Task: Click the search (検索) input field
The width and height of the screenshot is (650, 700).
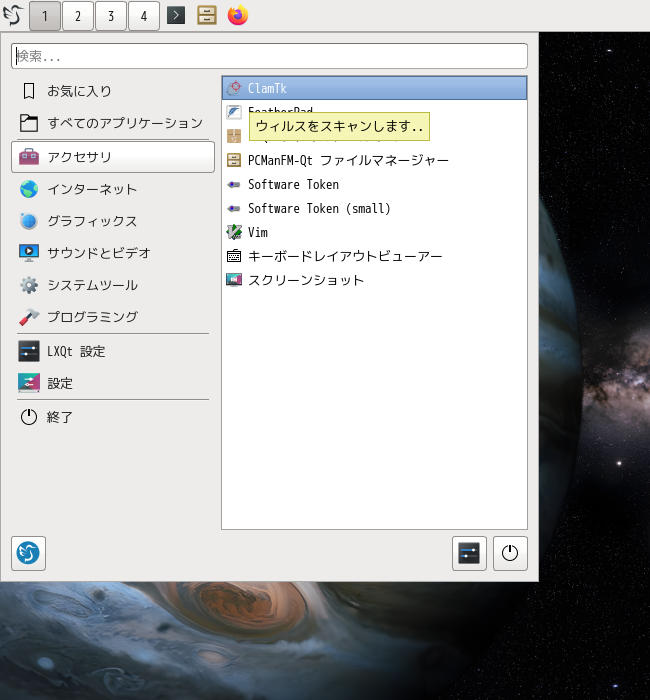Action: pyautogui.click(x=270, y=56)
